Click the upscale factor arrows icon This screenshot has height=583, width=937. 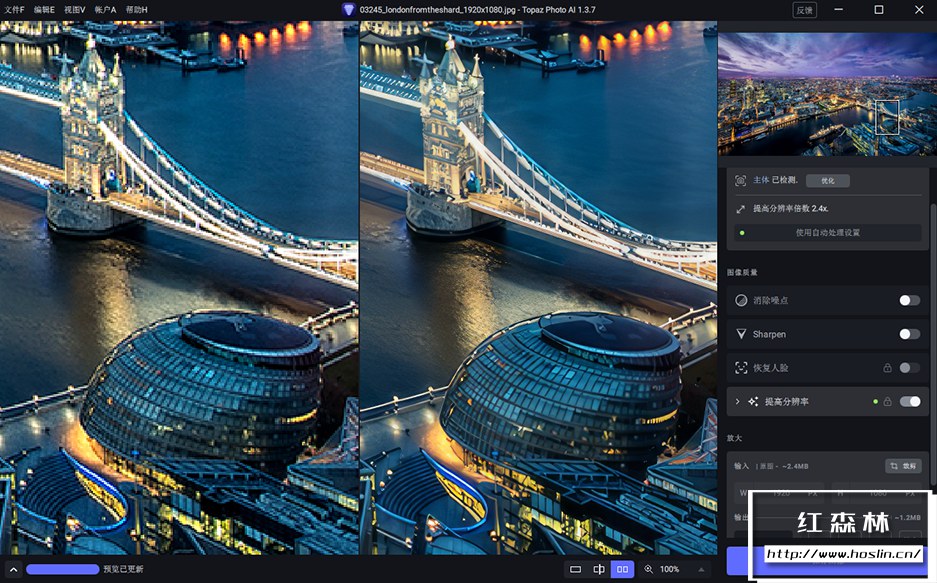click(740, 209)
